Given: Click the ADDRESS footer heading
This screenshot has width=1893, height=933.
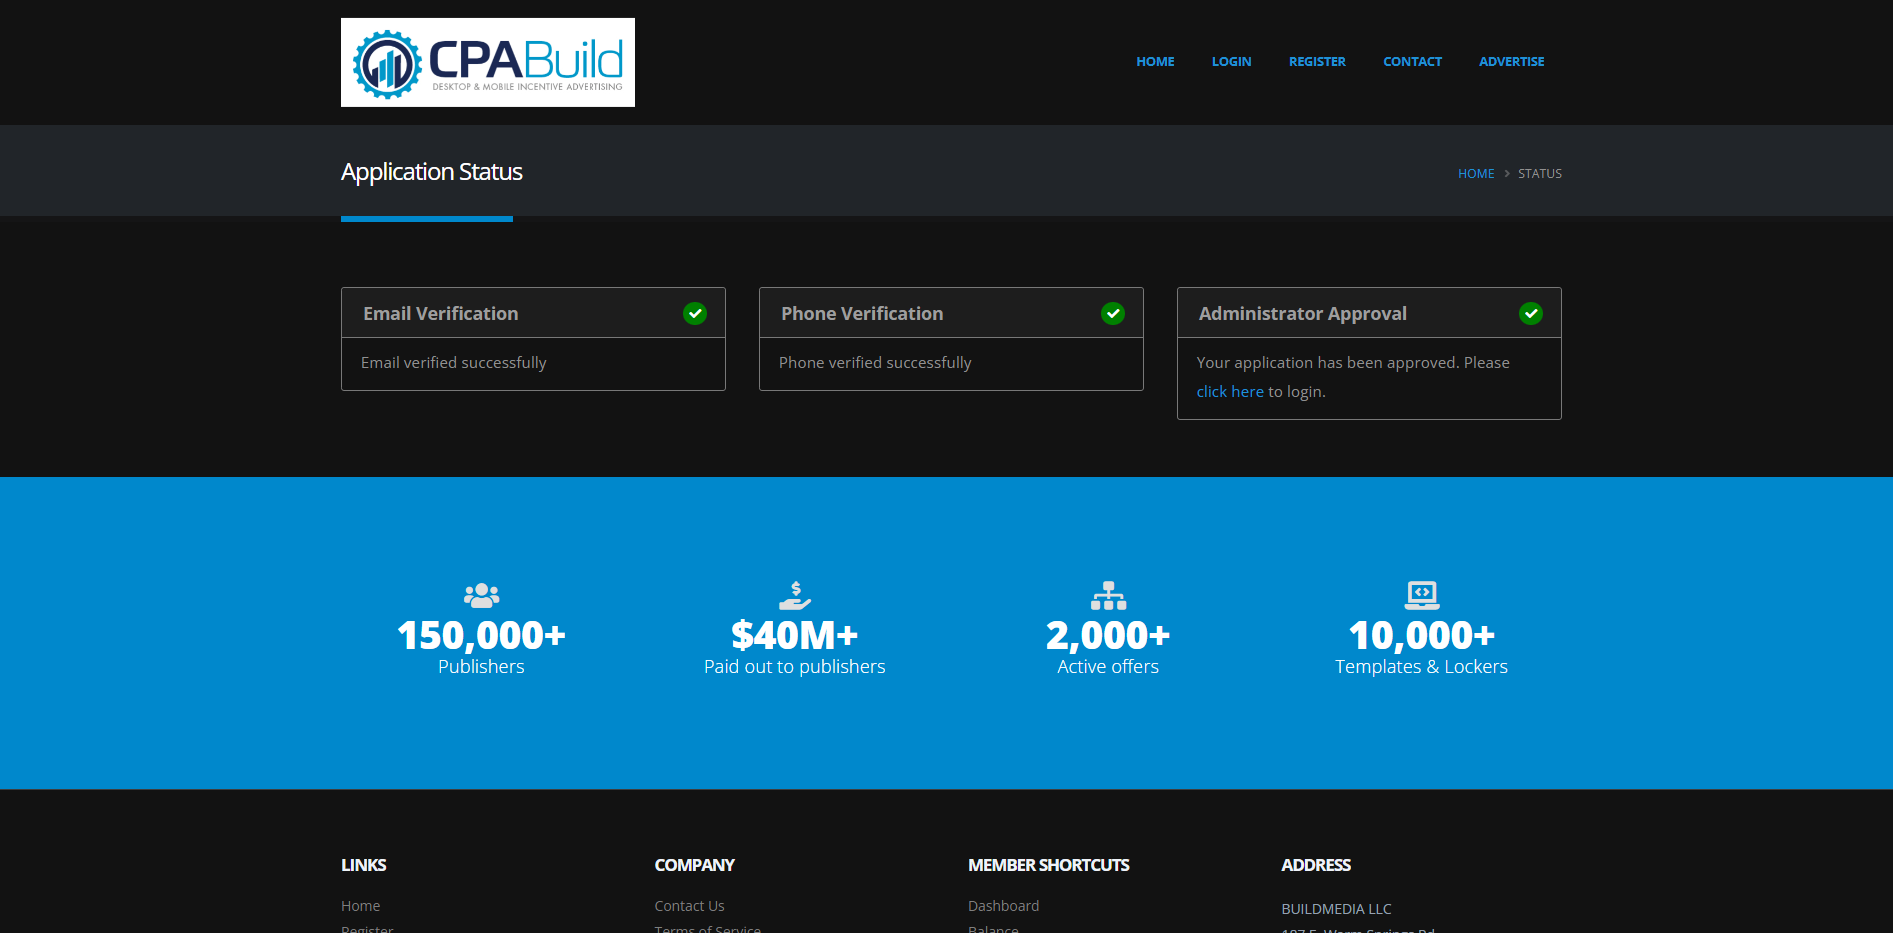Looking at the screenshot, I should [x=1315, y=866].
